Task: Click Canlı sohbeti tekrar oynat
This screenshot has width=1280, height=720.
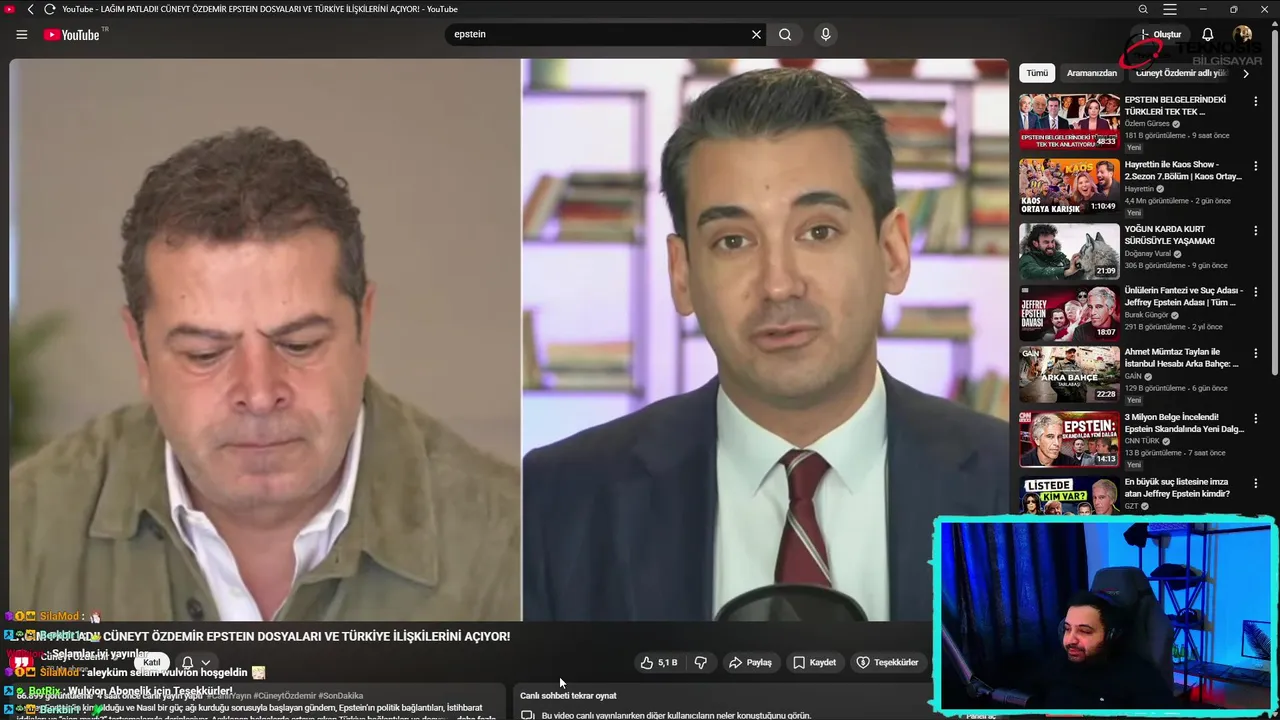Action: 568,695
